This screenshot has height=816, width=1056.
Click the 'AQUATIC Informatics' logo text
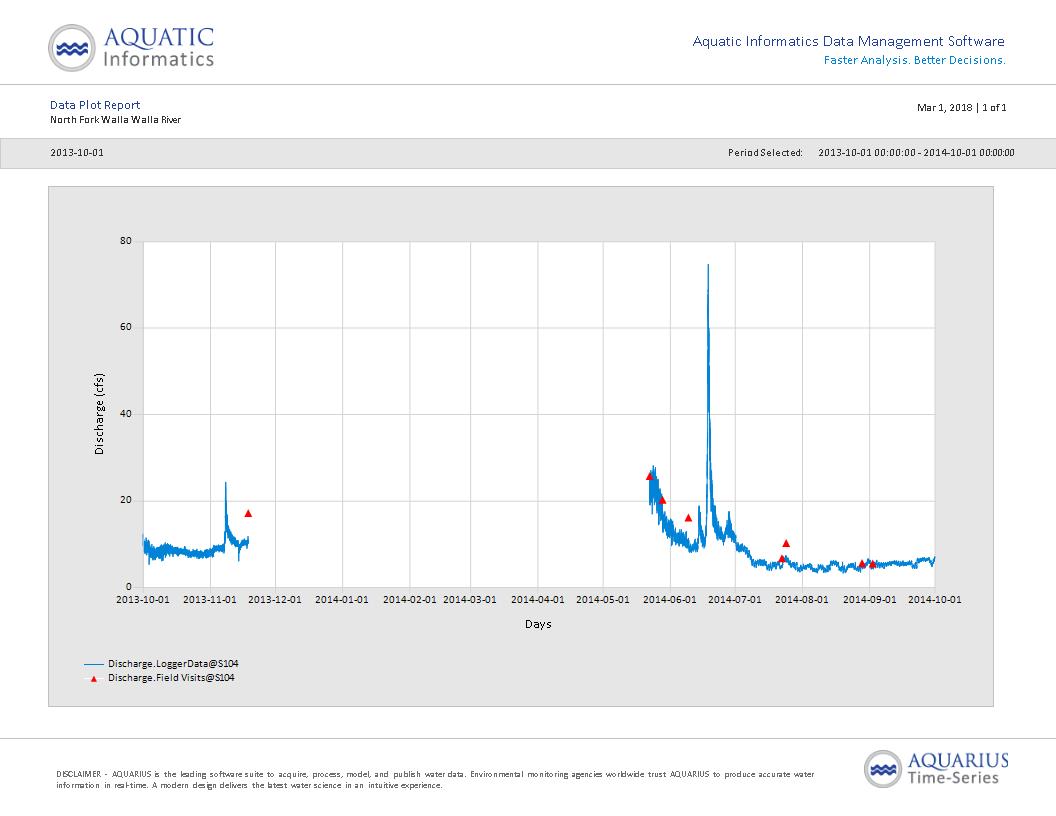tap(159, 47)
